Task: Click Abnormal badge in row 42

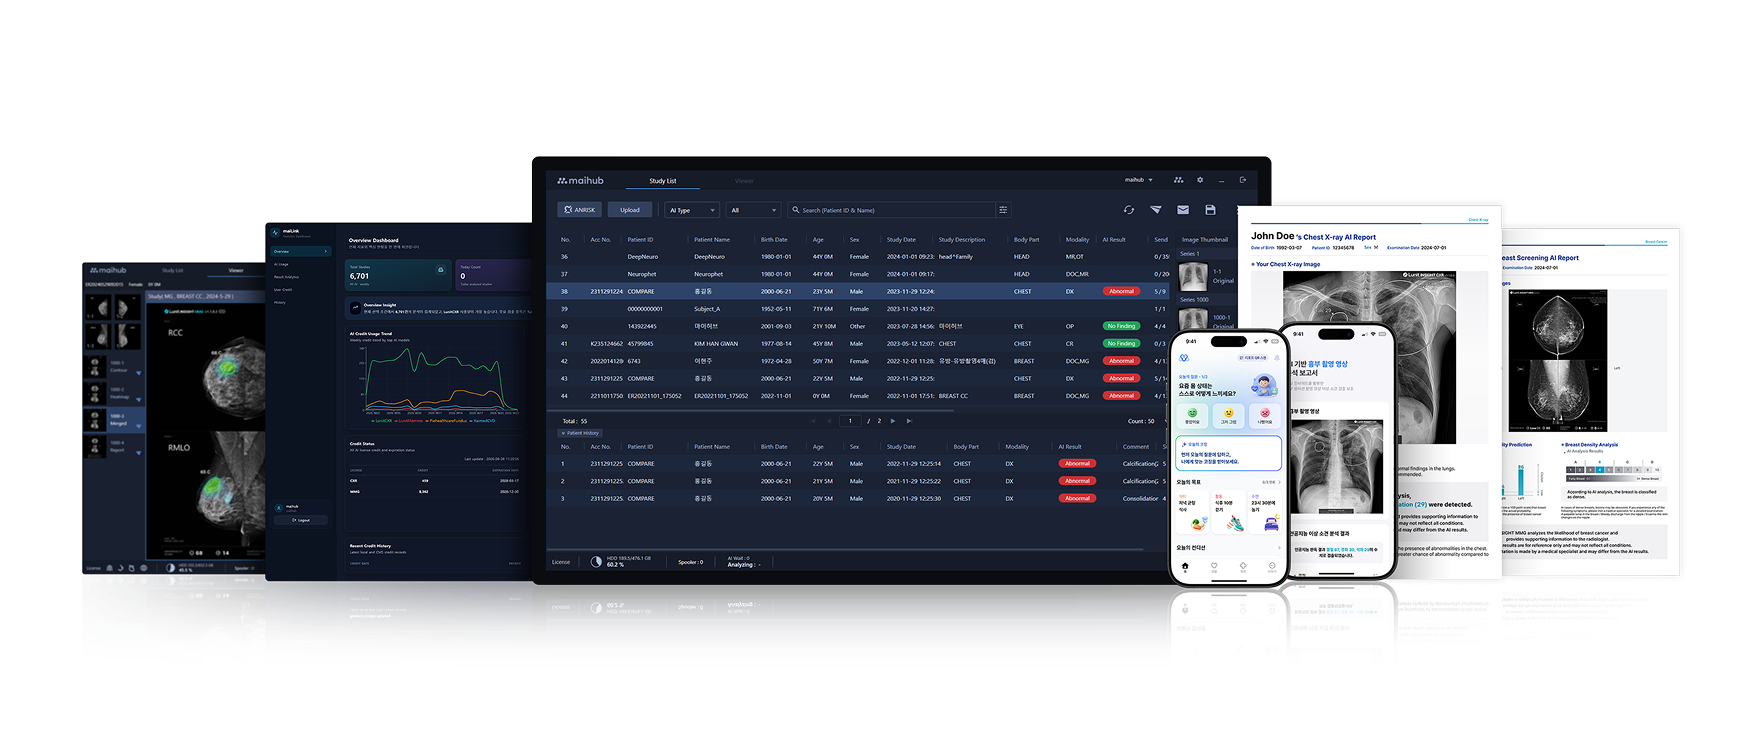Action: [x=1122, y=361]
